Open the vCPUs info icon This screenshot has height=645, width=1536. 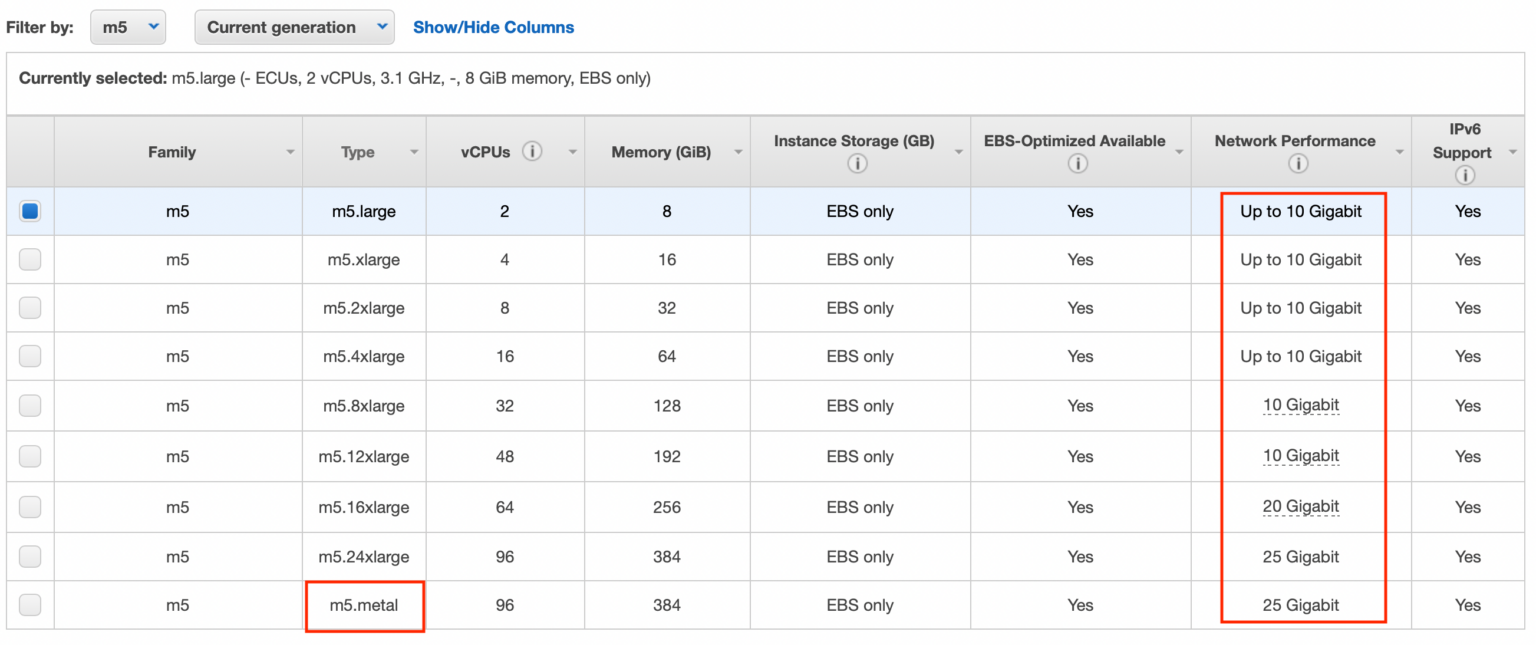(533, 152)
